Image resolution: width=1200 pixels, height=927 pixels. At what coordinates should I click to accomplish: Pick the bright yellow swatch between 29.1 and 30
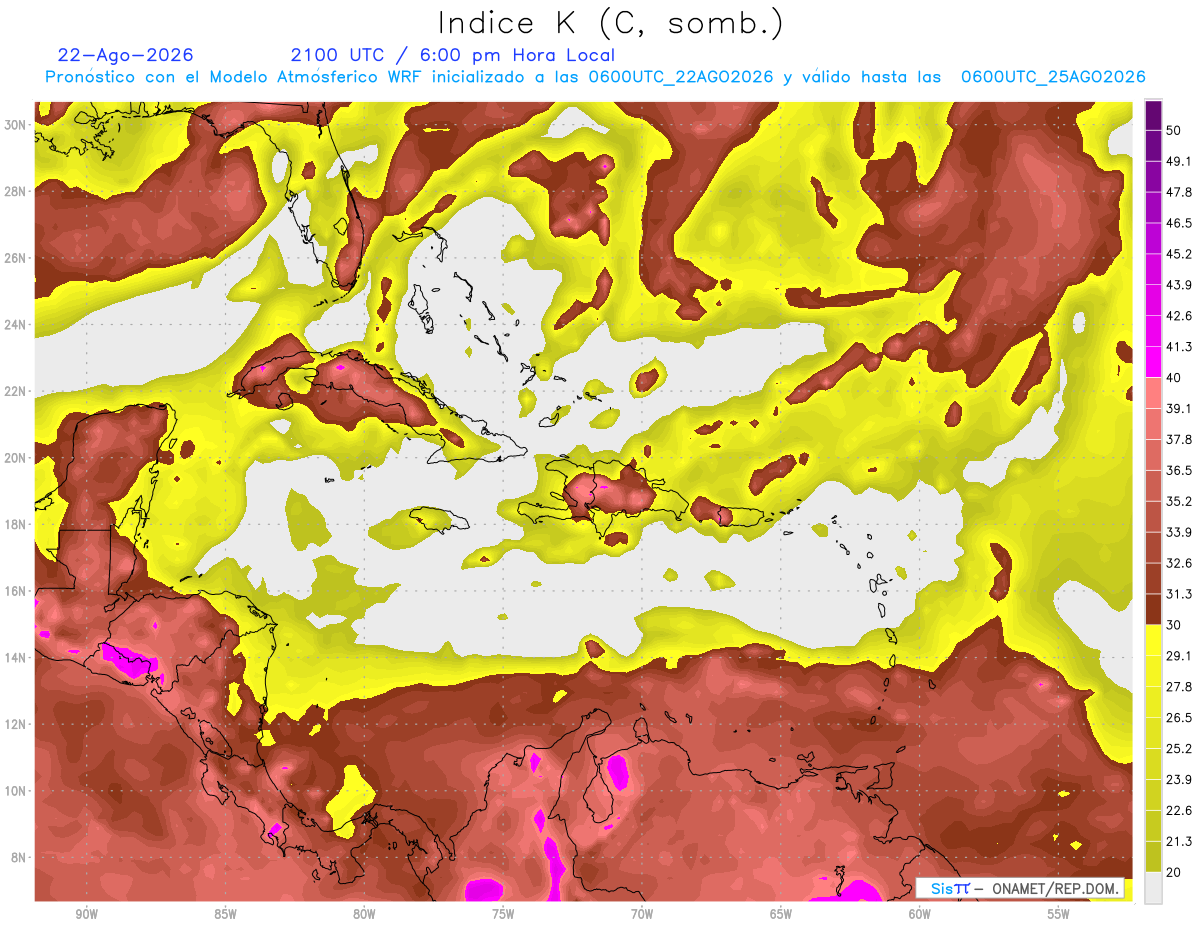(1153, 640)
